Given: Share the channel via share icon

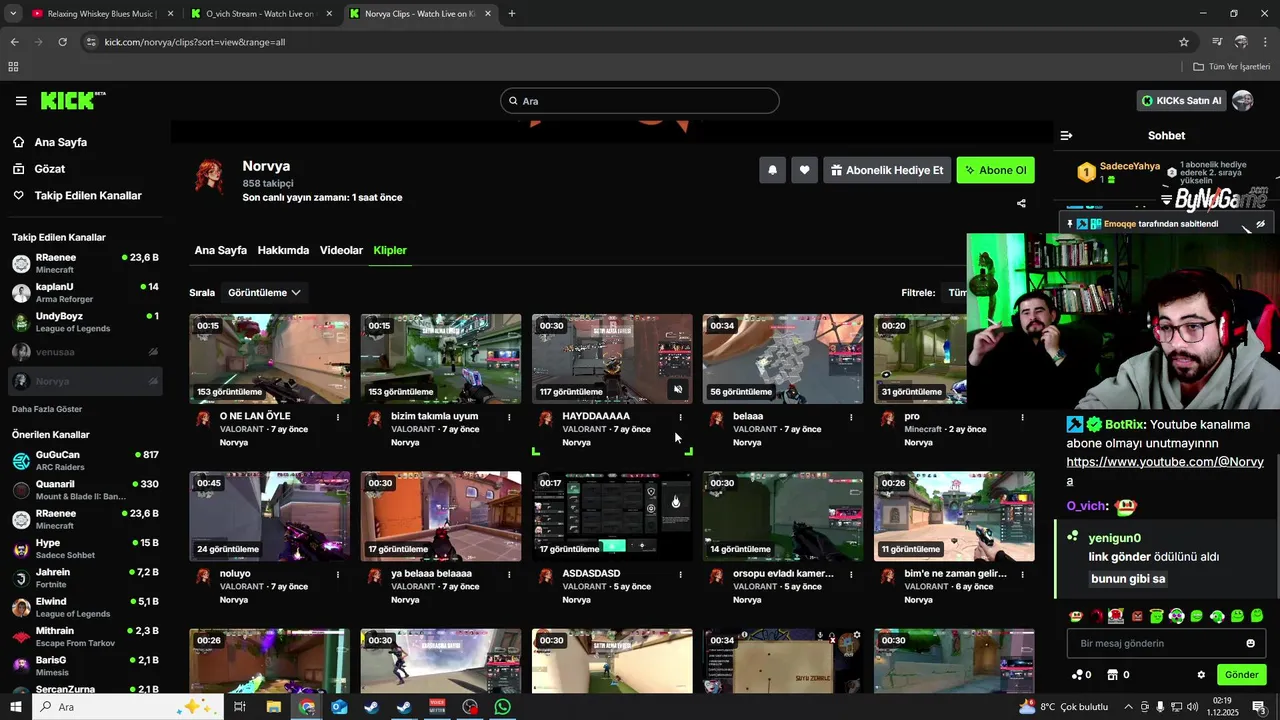Looking at the screenshot, I should (1021, 203).
